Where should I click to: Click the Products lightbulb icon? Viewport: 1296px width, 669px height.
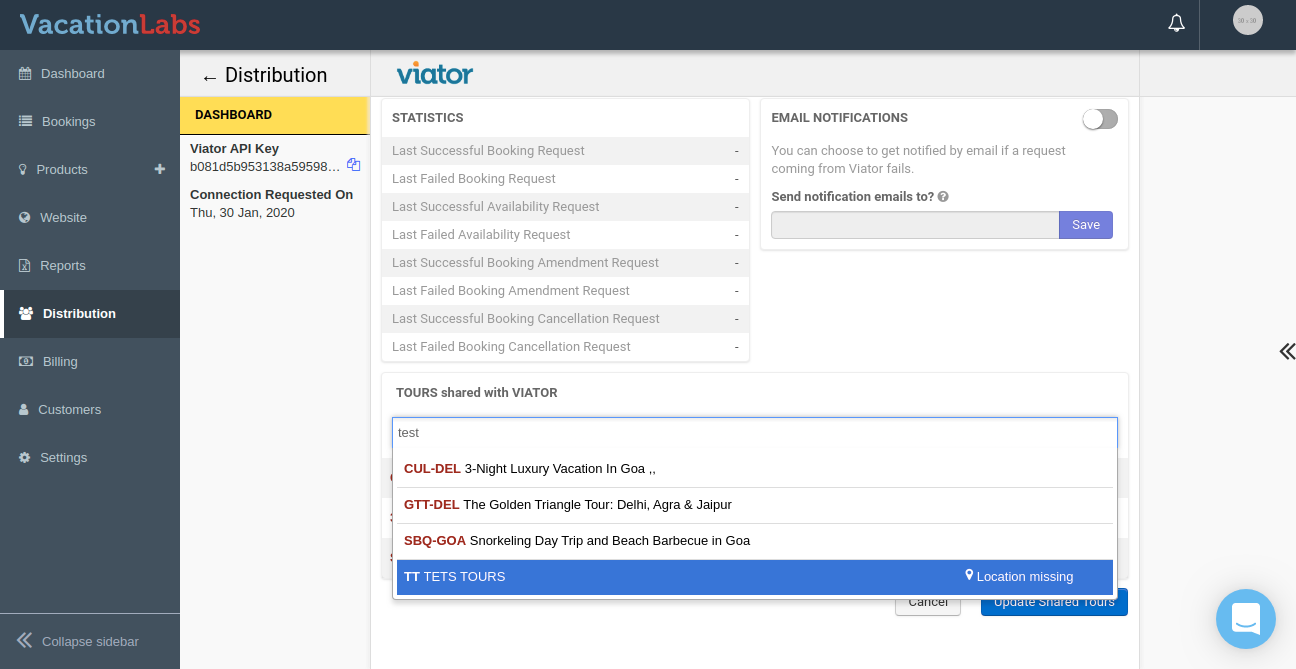[x=23, y=169]
